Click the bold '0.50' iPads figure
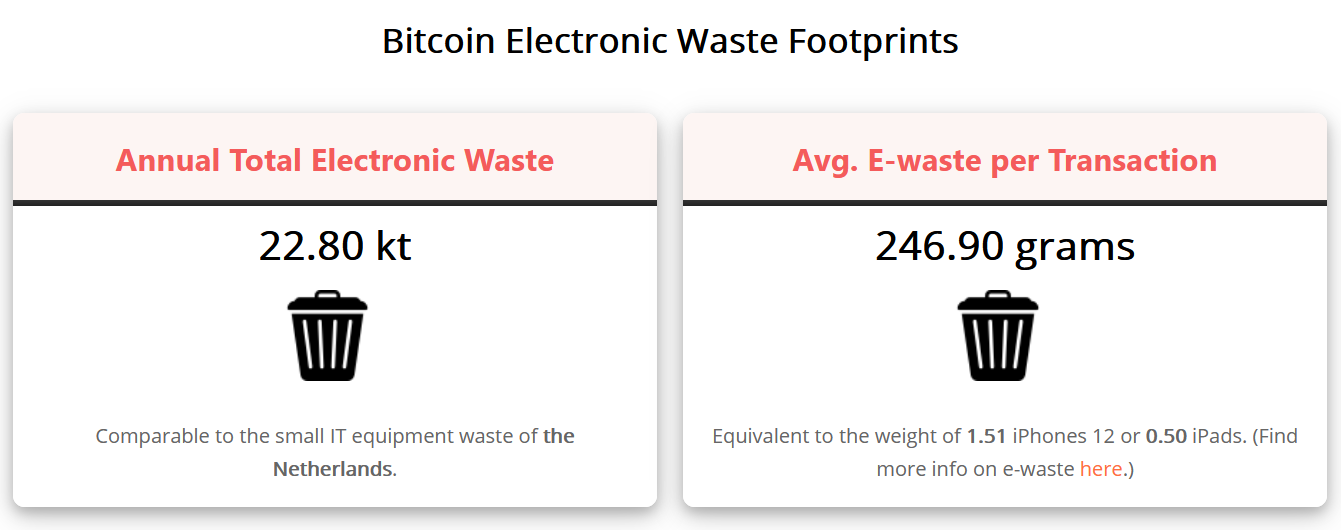Viewport: 1341px width, 530px height. (x=1166, y=437)
